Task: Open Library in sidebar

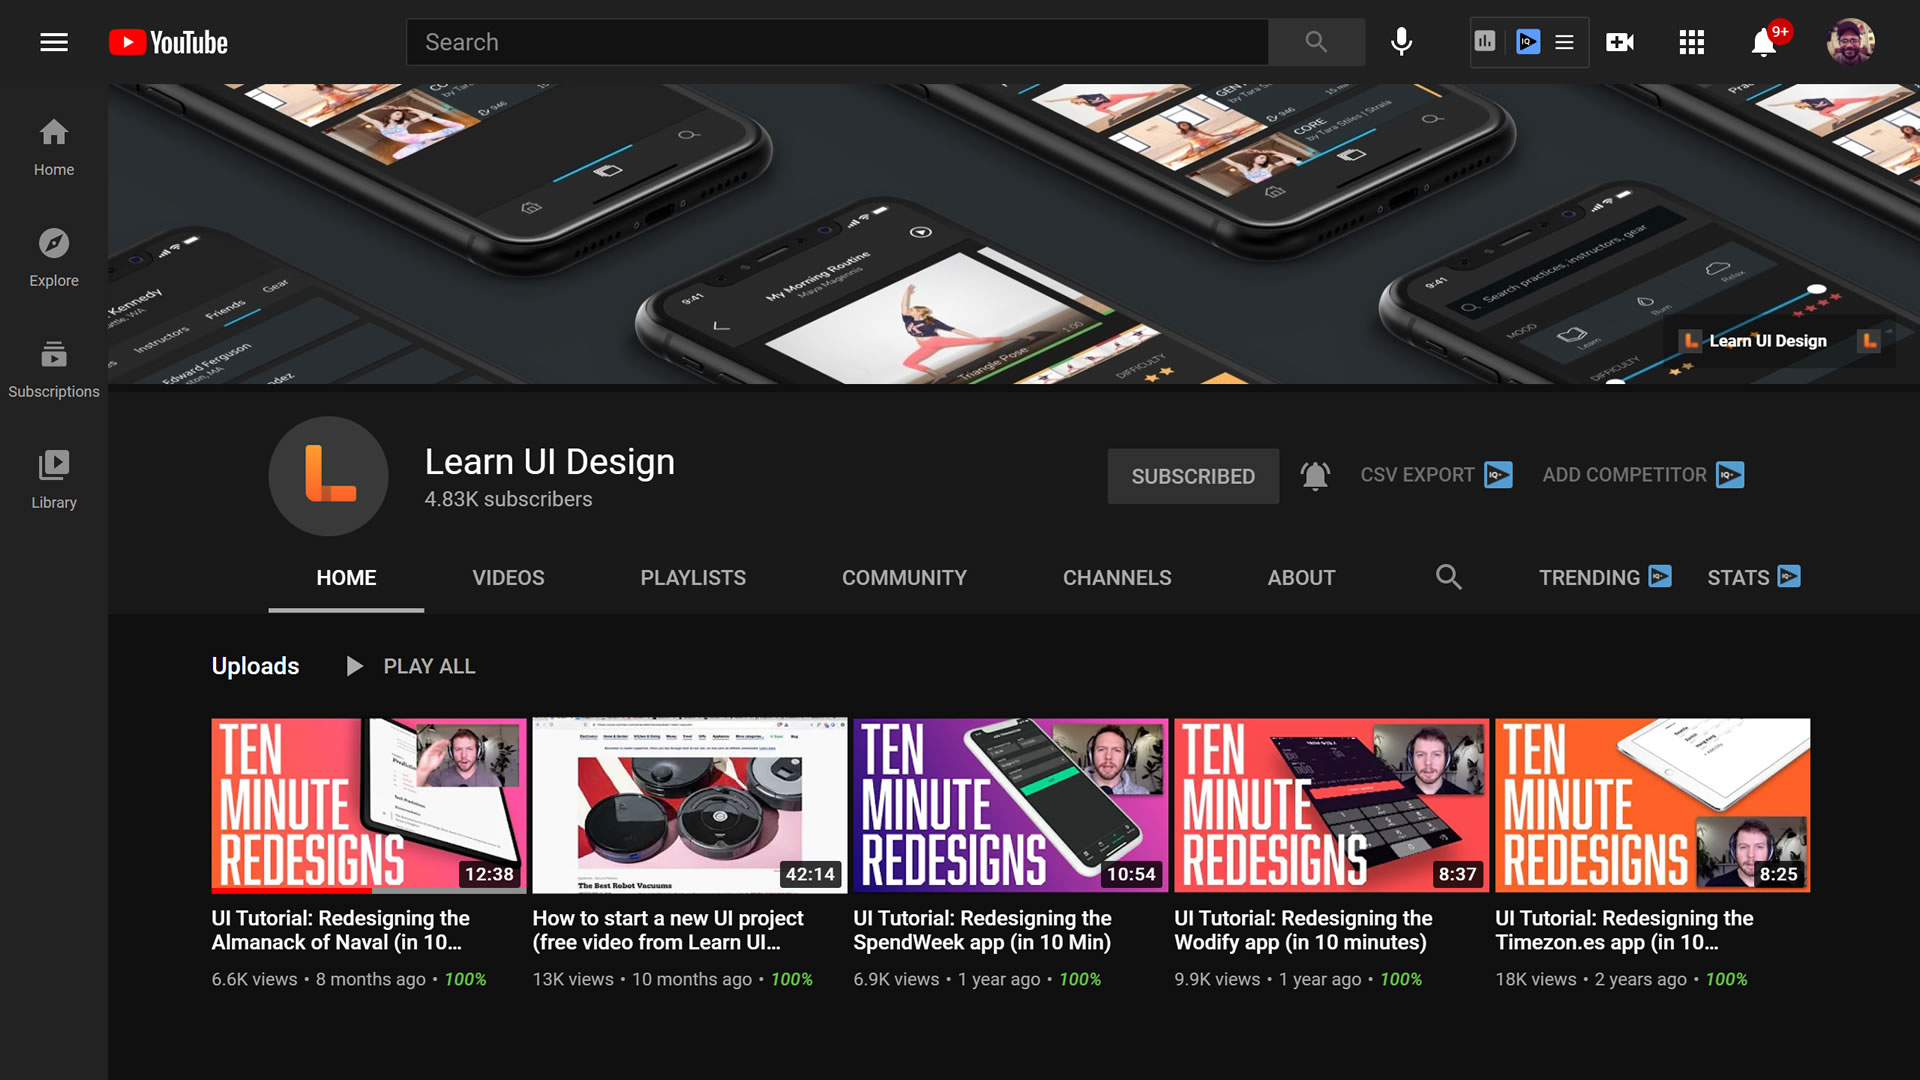Action: [x=54, y=480]
